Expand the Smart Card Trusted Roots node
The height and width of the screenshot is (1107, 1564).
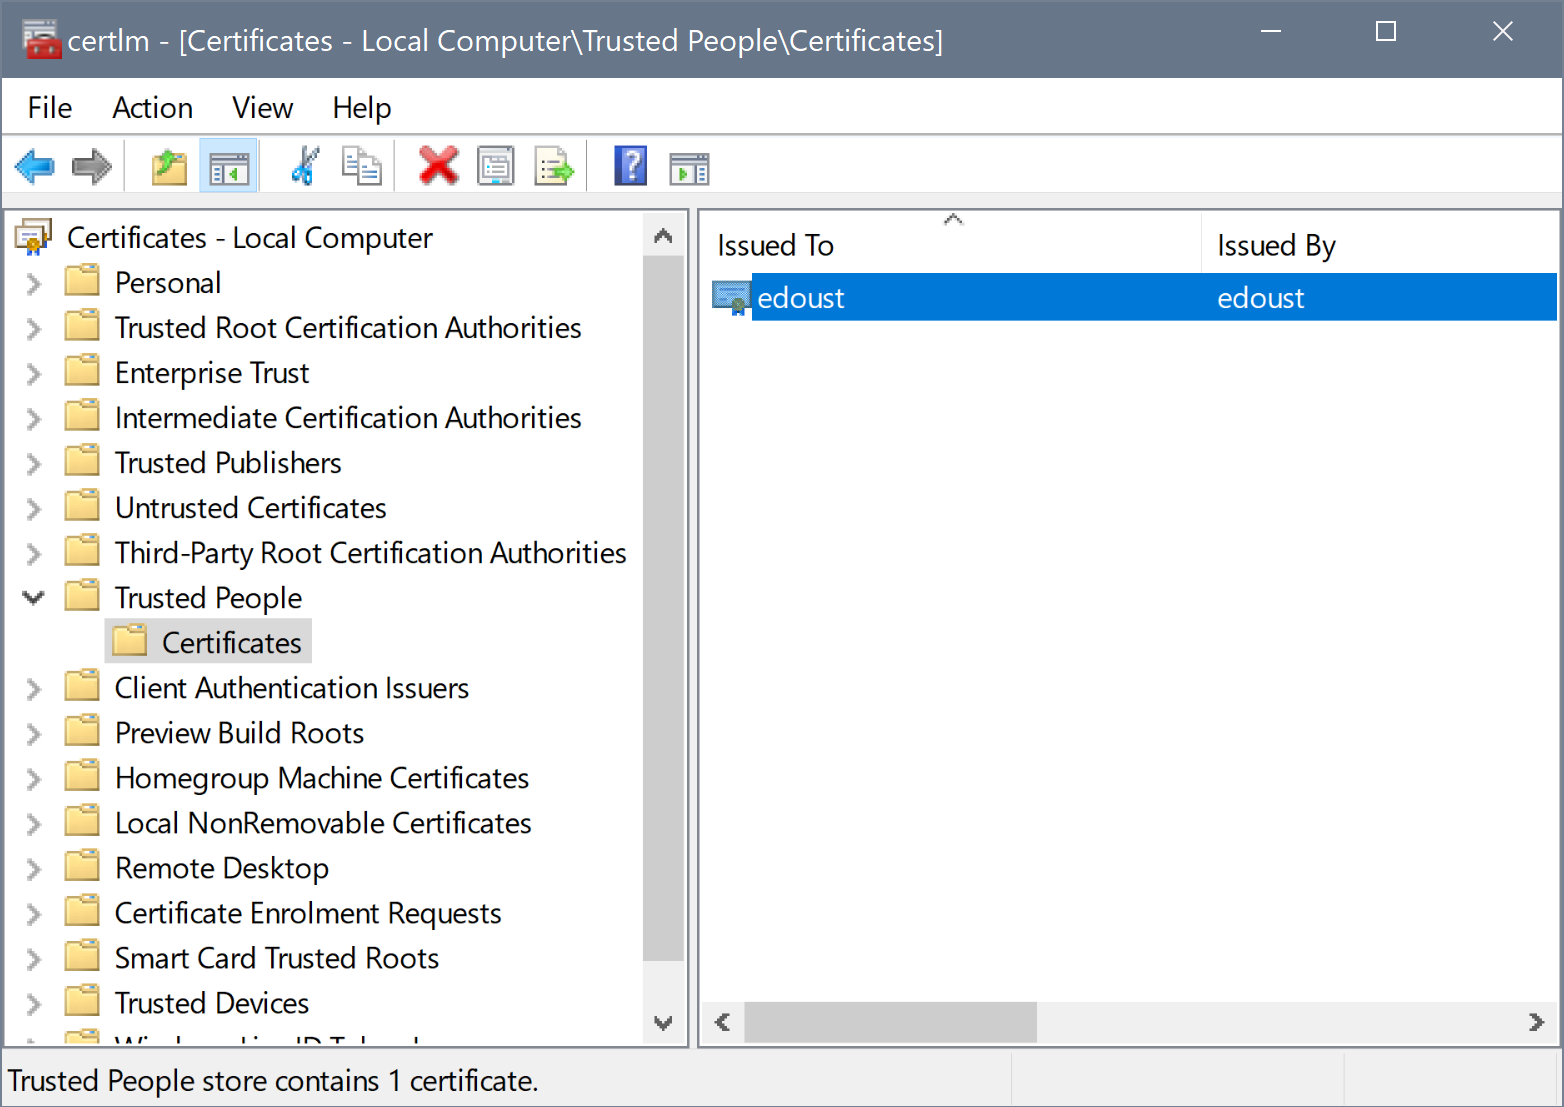pyautogui.click(x=34, y=959)
